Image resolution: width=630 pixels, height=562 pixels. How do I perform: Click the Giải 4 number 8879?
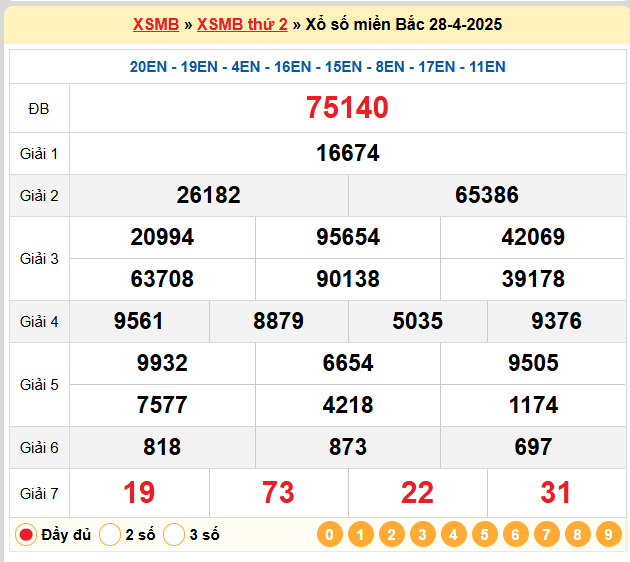tap(278, 321)
